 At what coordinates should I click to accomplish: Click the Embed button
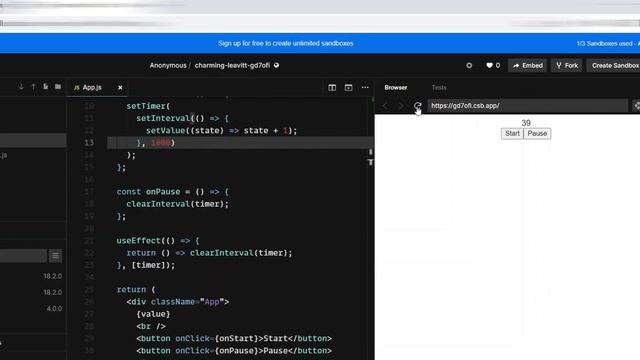click(527, 65)
